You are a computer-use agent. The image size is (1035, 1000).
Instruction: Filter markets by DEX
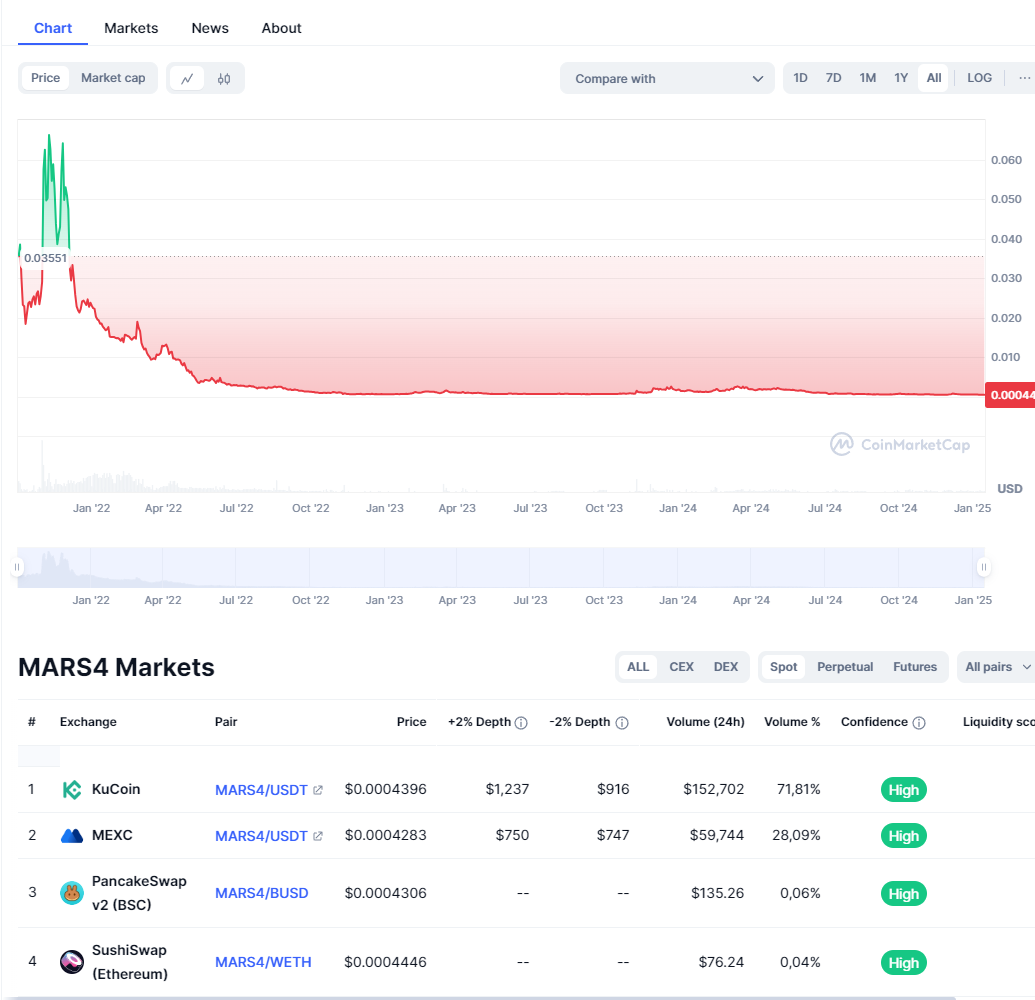[x=725, y=667]
